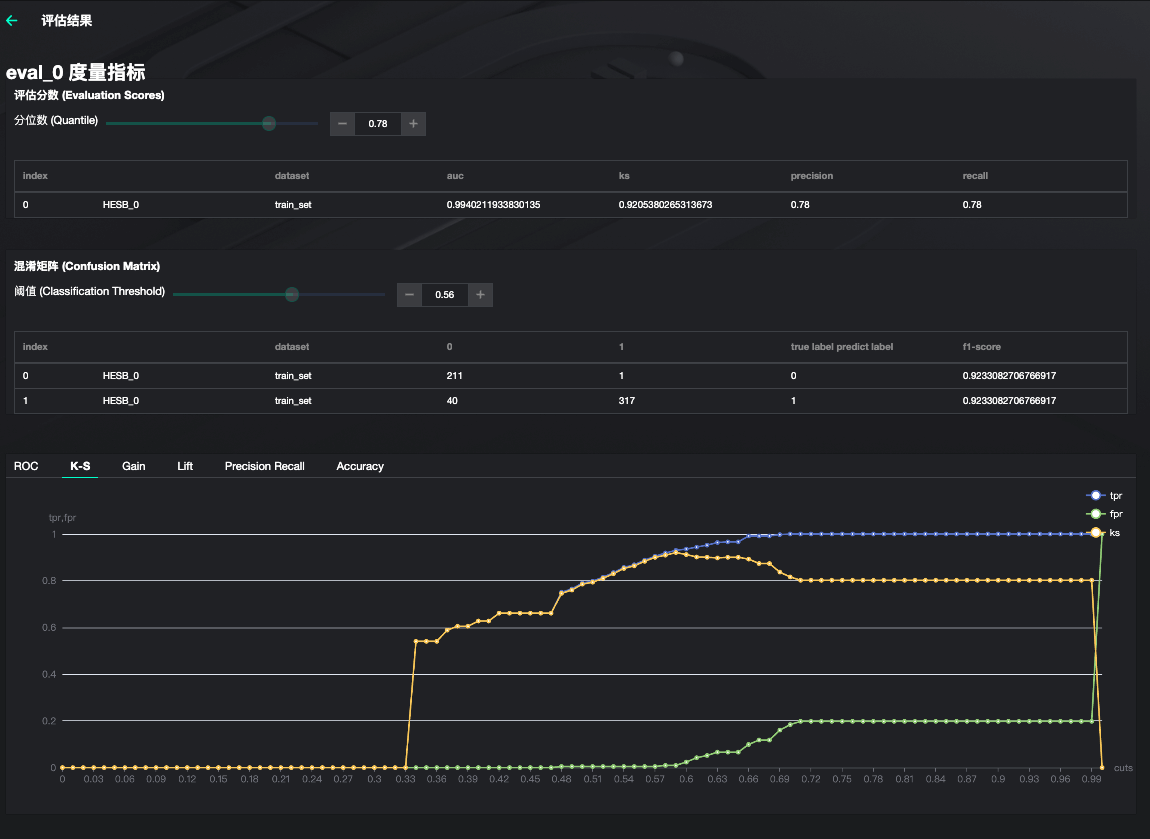The image size is (1150, 839).
Task: Increase classification threshold with plus button
Action: point(481,295)
